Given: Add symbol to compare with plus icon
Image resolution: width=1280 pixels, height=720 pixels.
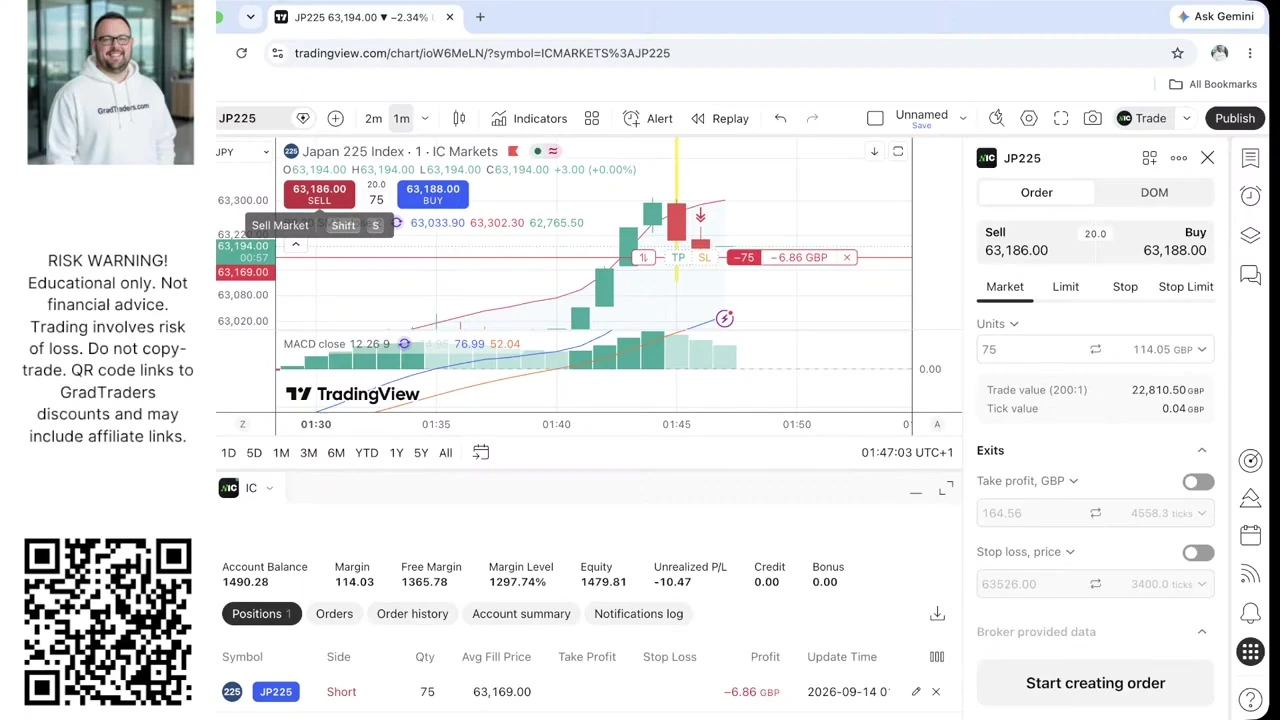Looking at the screenshot, I should [335, 118].
